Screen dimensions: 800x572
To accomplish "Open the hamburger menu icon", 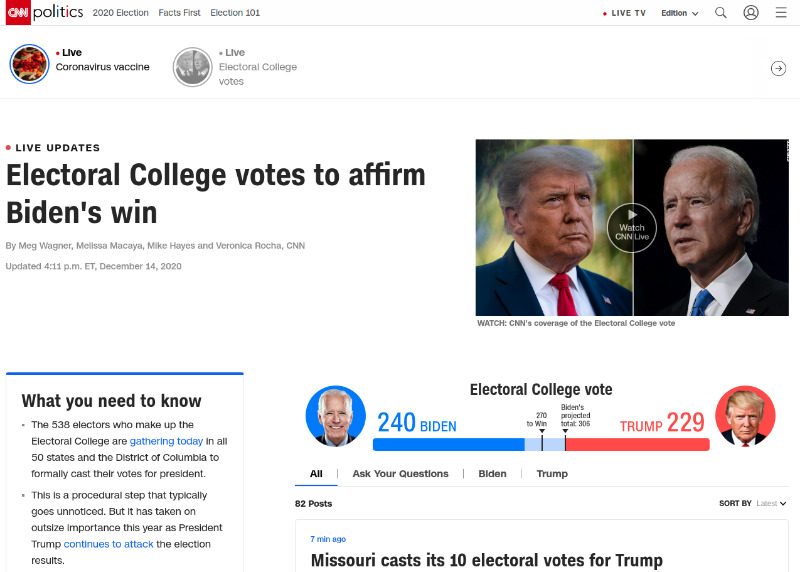I will (781, 12).
